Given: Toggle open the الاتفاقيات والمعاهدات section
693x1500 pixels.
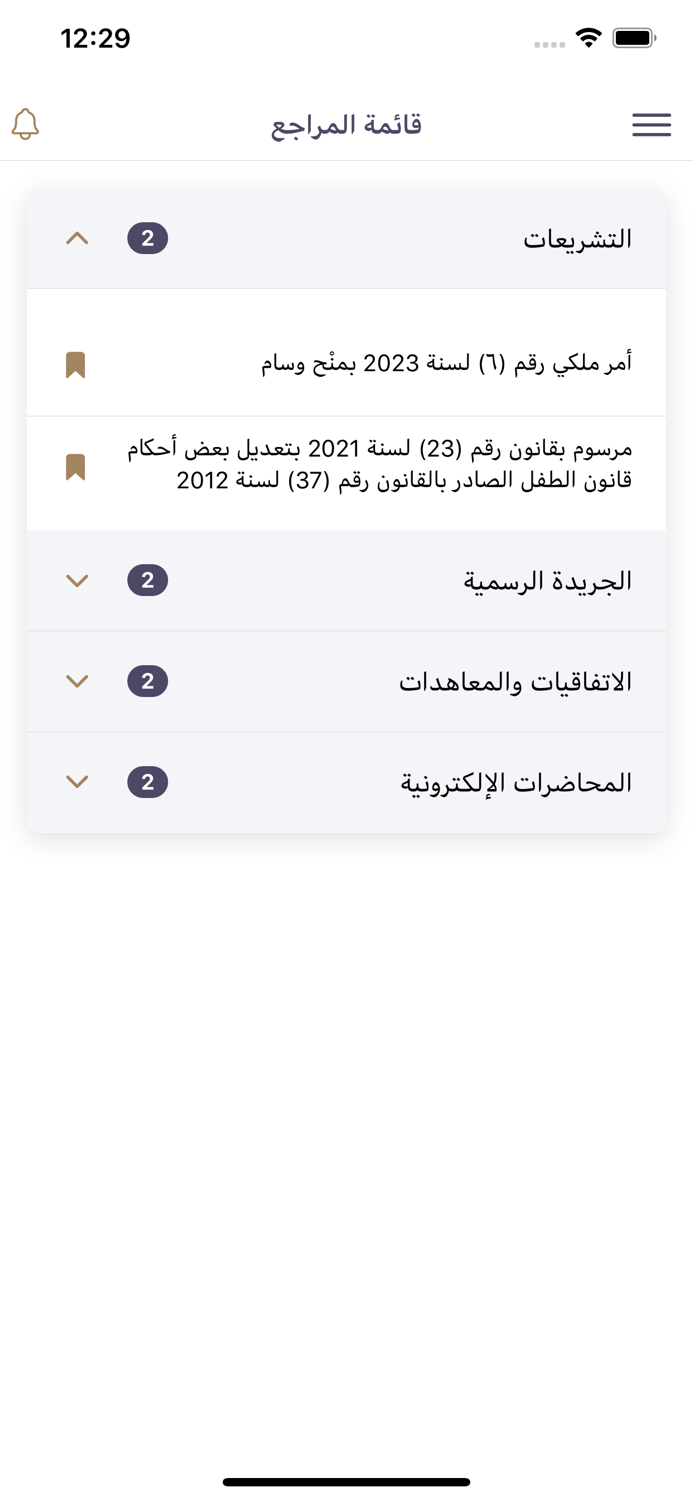Looking at the screenshot, I should [x=77, y=681].
